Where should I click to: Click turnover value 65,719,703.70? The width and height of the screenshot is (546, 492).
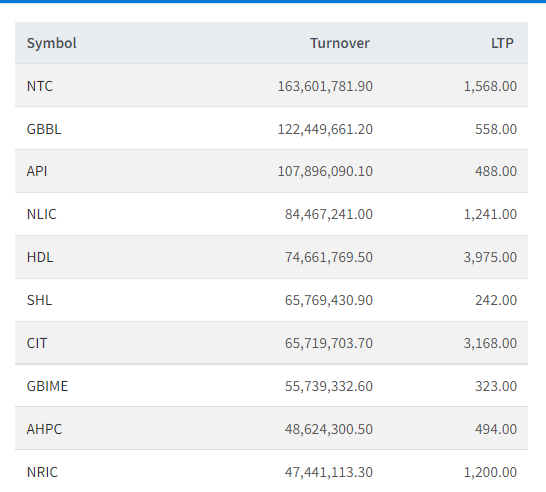329,343
